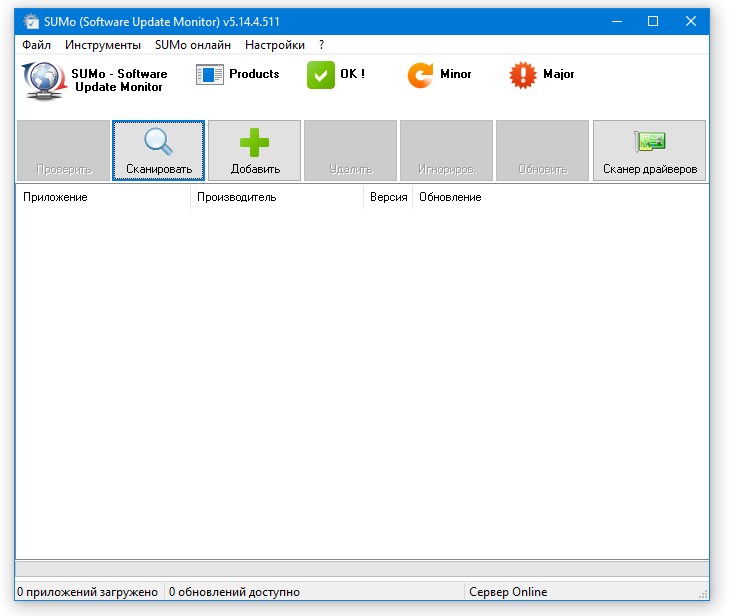
Task: Click the disabled Проверить button
Action: pyautogui.click(x=64, y=151)
